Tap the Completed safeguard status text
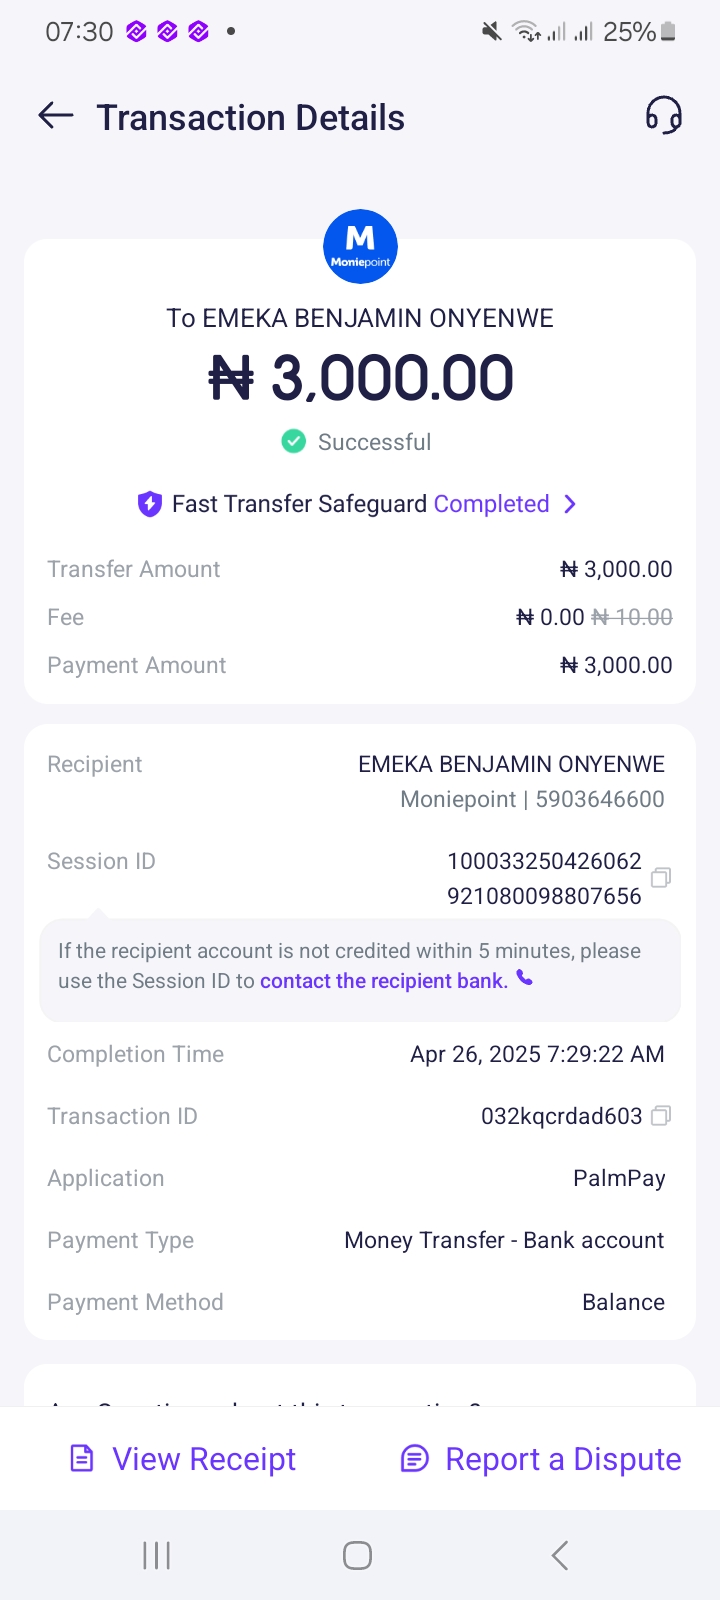The image size is (720, 1600). 491,504
